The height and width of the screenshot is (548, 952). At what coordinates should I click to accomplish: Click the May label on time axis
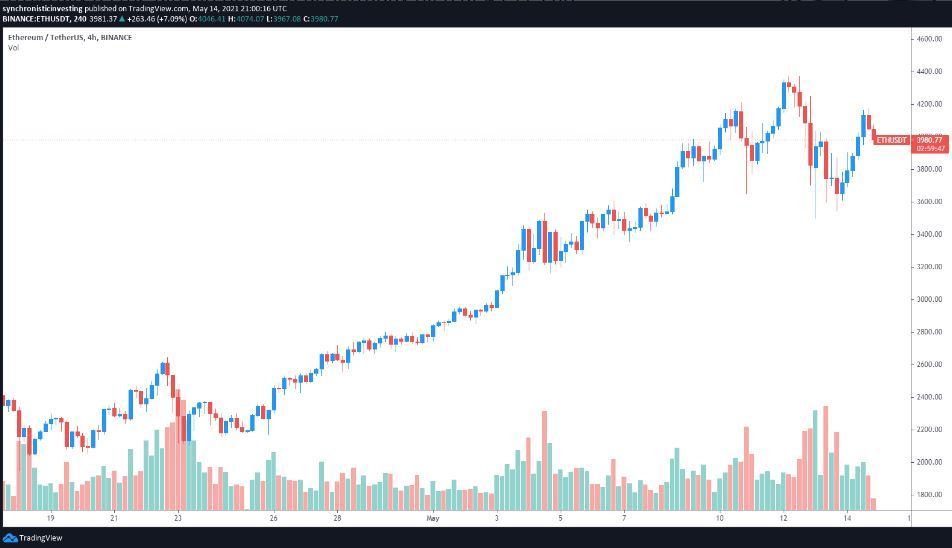(433, 519)
